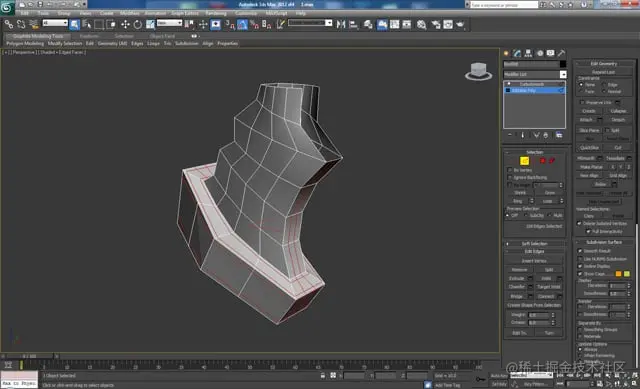Click the Repeat Last button
This screenshot has height=389, width=640.
[604, 72]
